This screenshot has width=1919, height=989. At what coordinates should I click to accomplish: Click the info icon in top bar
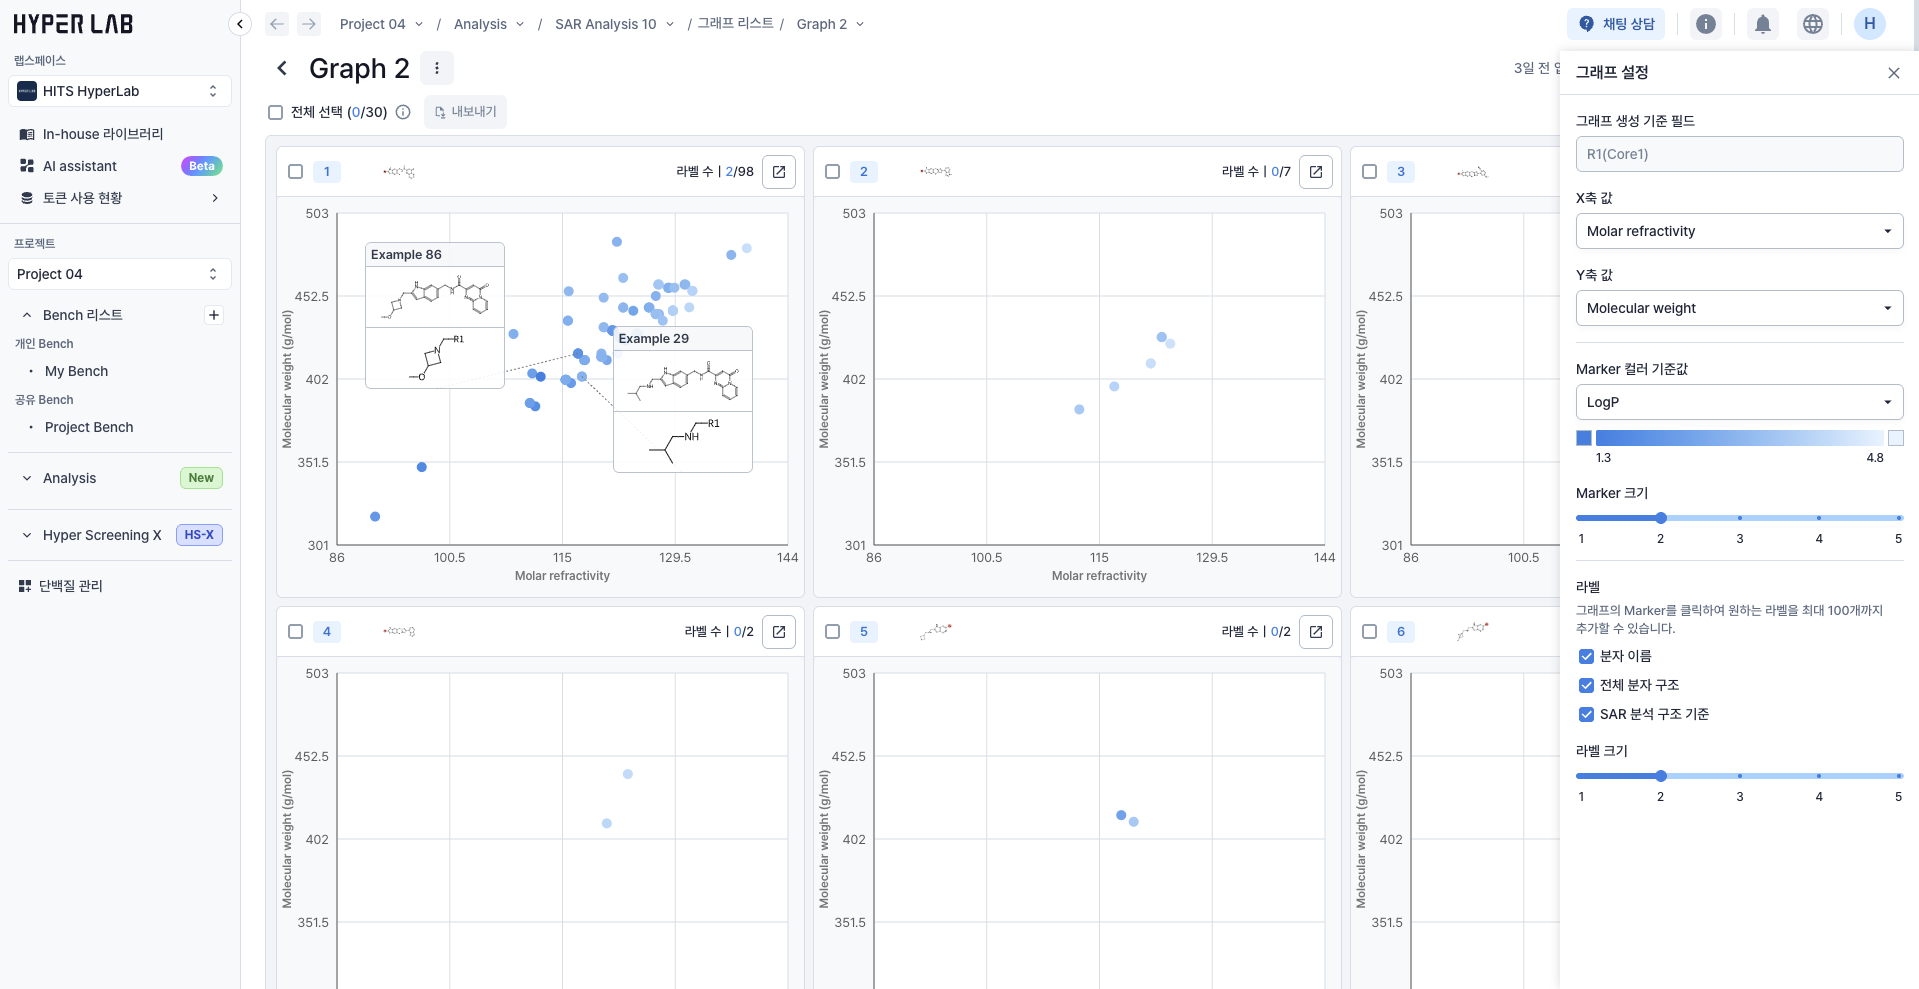(1706, 24)
